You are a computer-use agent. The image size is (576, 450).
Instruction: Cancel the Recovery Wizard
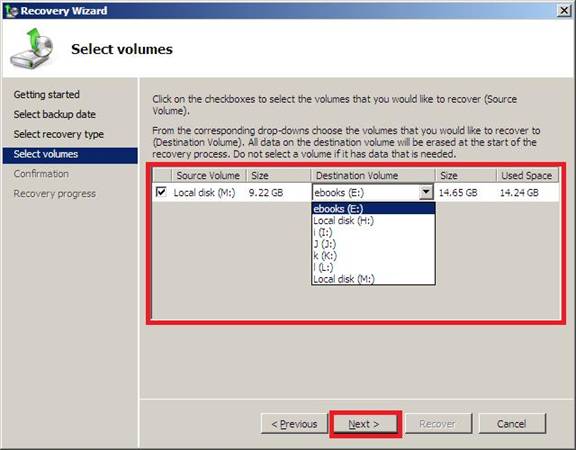511,424
